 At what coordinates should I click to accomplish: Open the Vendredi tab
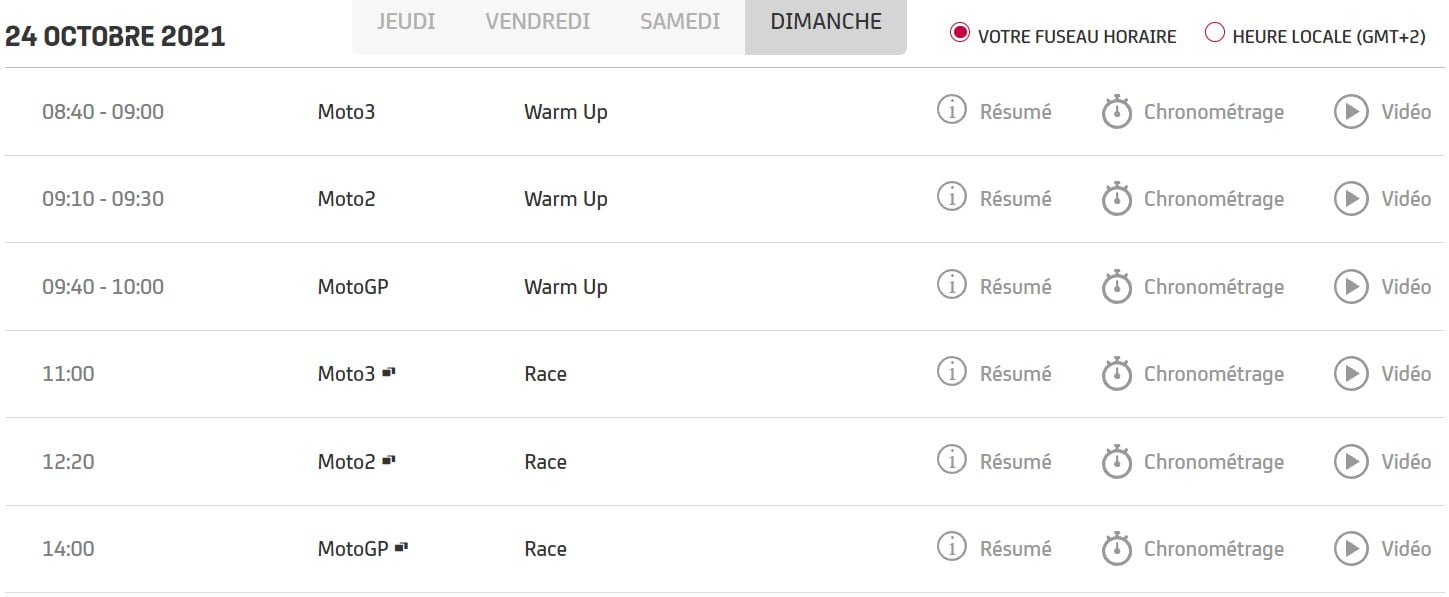(x=537, y=22)
